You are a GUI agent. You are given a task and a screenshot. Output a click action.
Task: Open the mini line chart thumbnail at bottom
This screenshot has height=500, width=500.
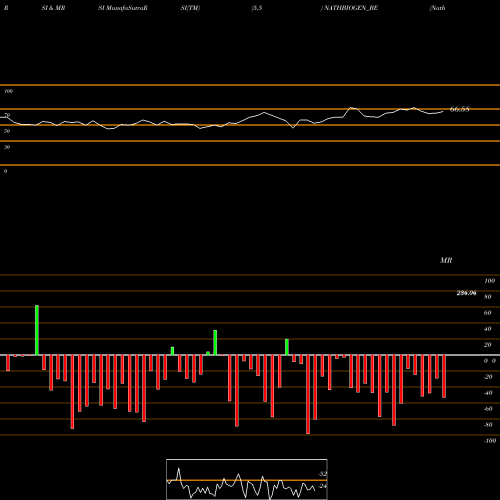coord(247,479)
